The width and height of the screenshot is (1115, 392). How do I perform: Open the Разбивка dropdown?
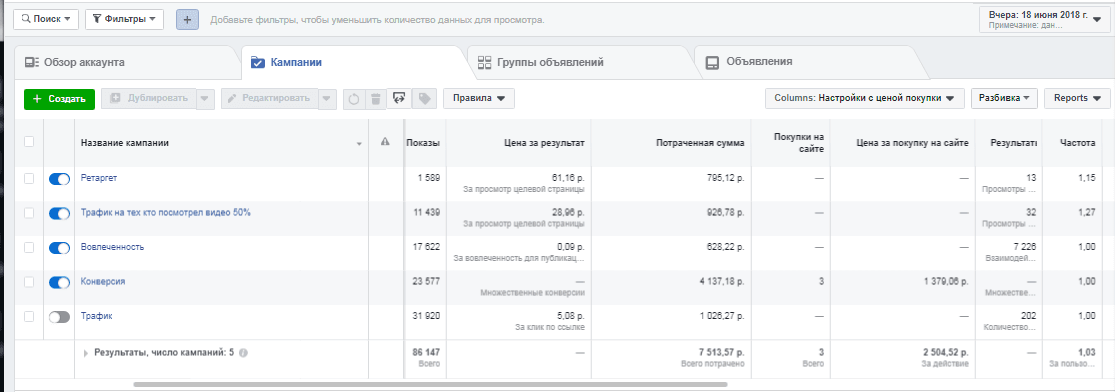(x=1004, y=98)
